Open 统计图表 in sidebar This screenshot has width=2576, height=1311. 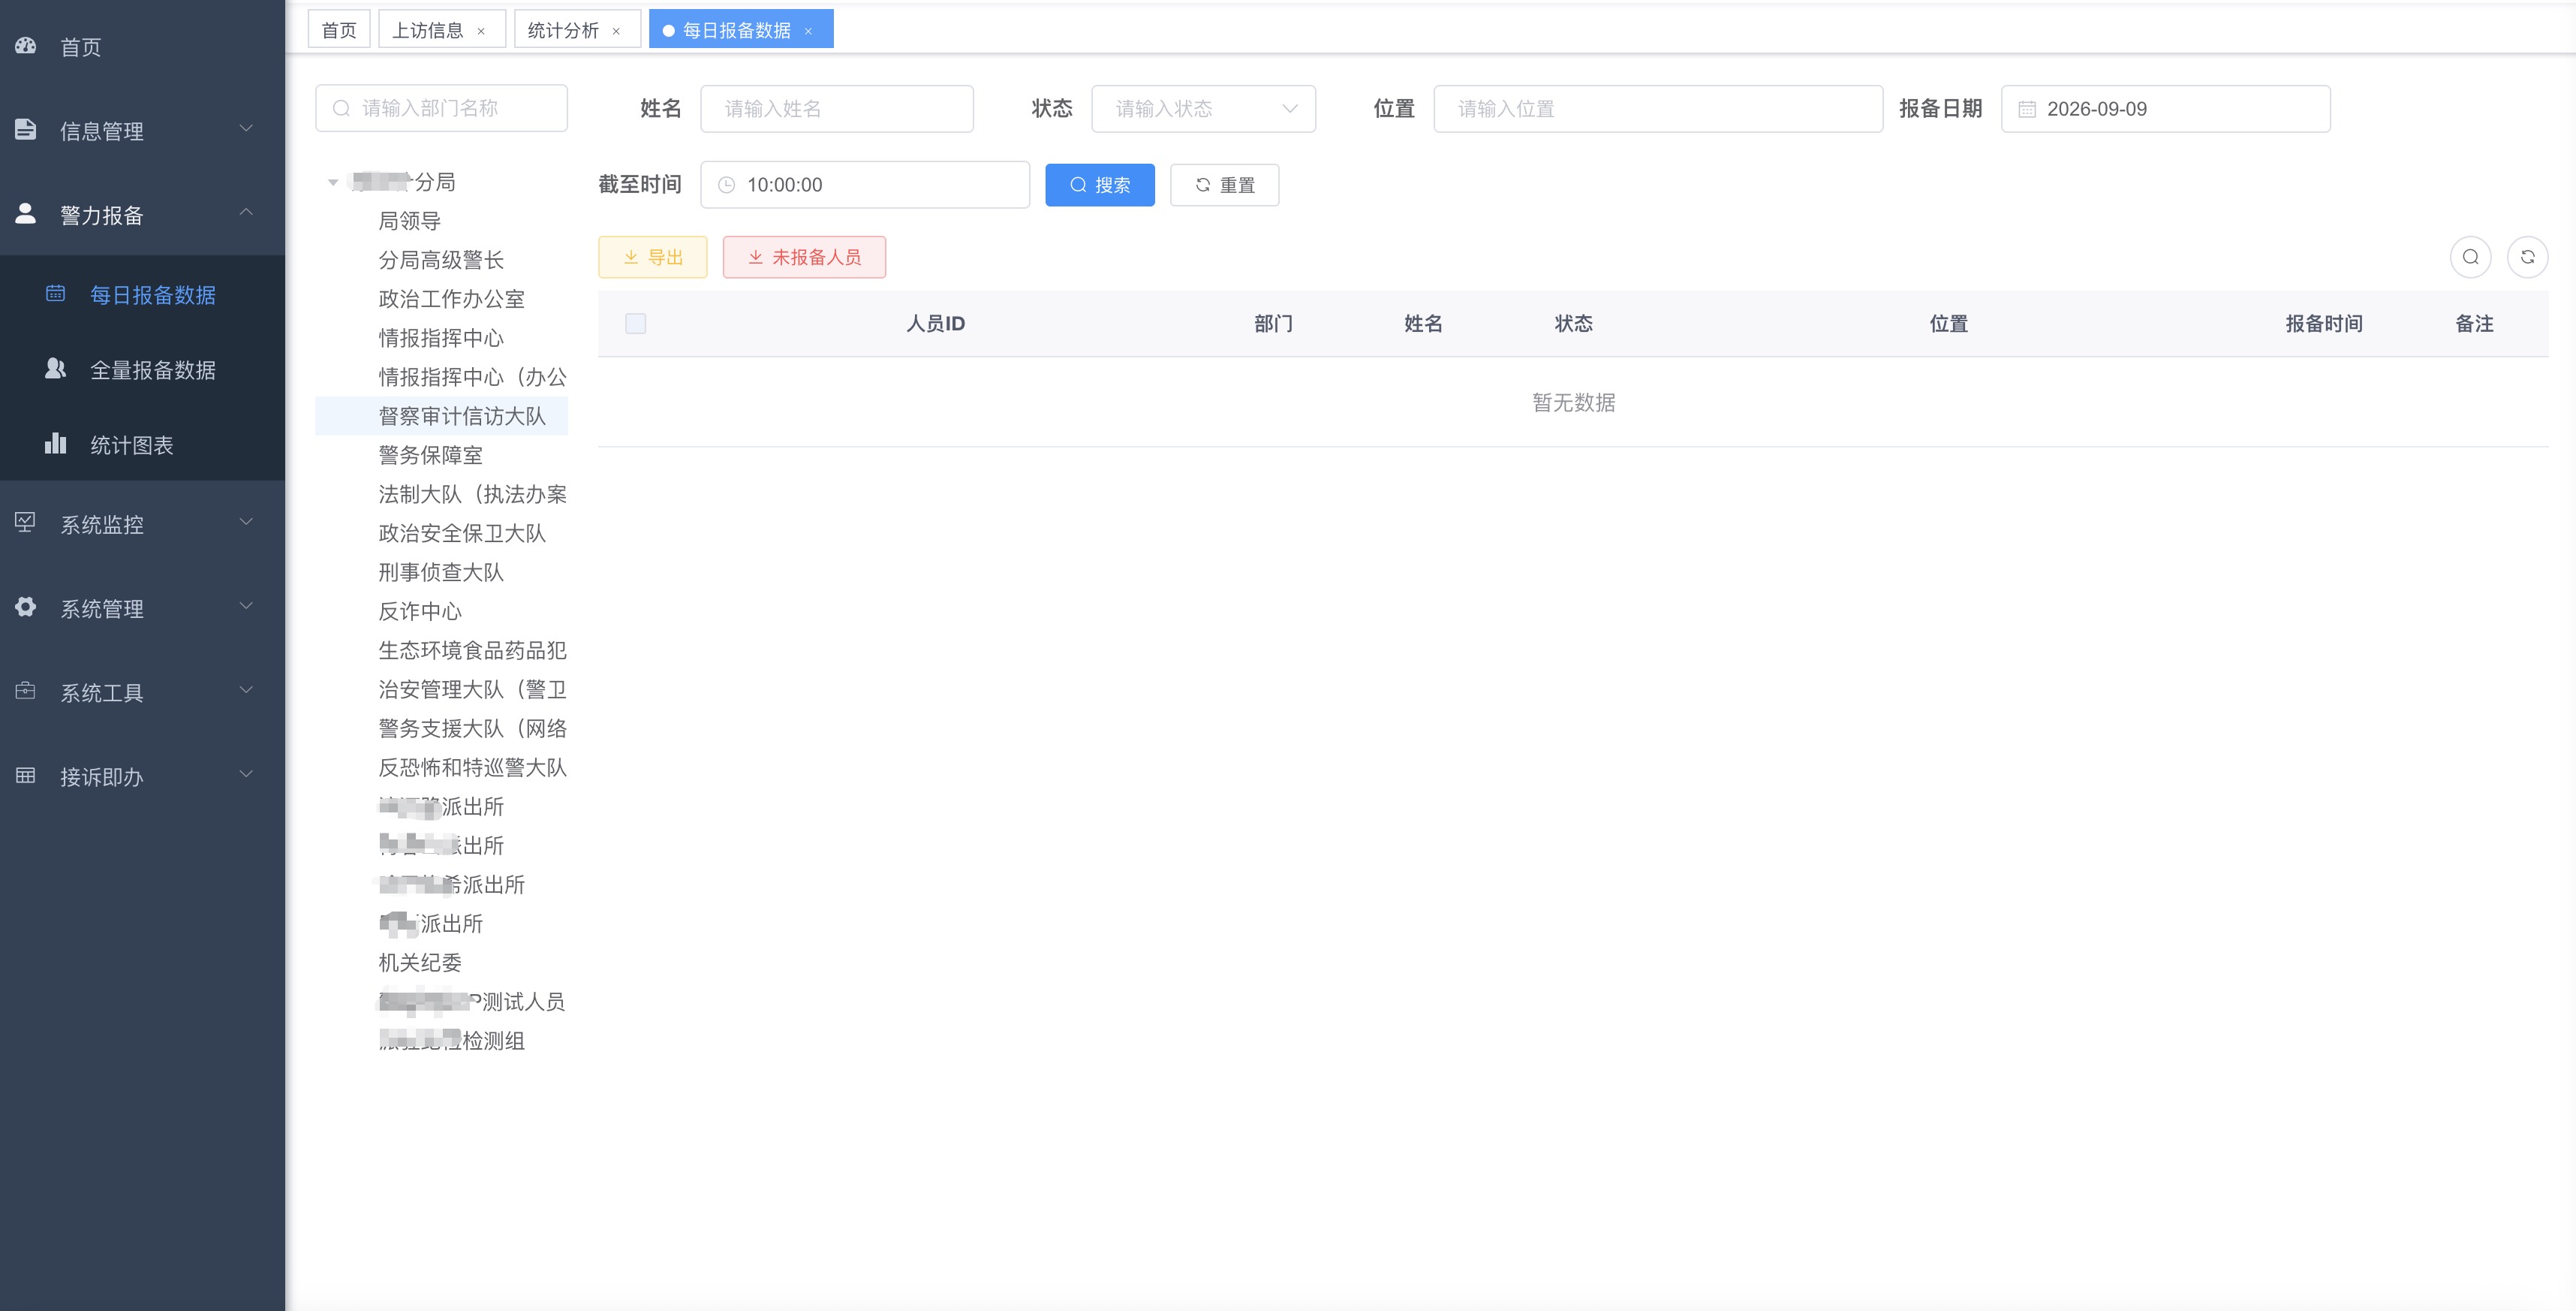click(142, 444)
